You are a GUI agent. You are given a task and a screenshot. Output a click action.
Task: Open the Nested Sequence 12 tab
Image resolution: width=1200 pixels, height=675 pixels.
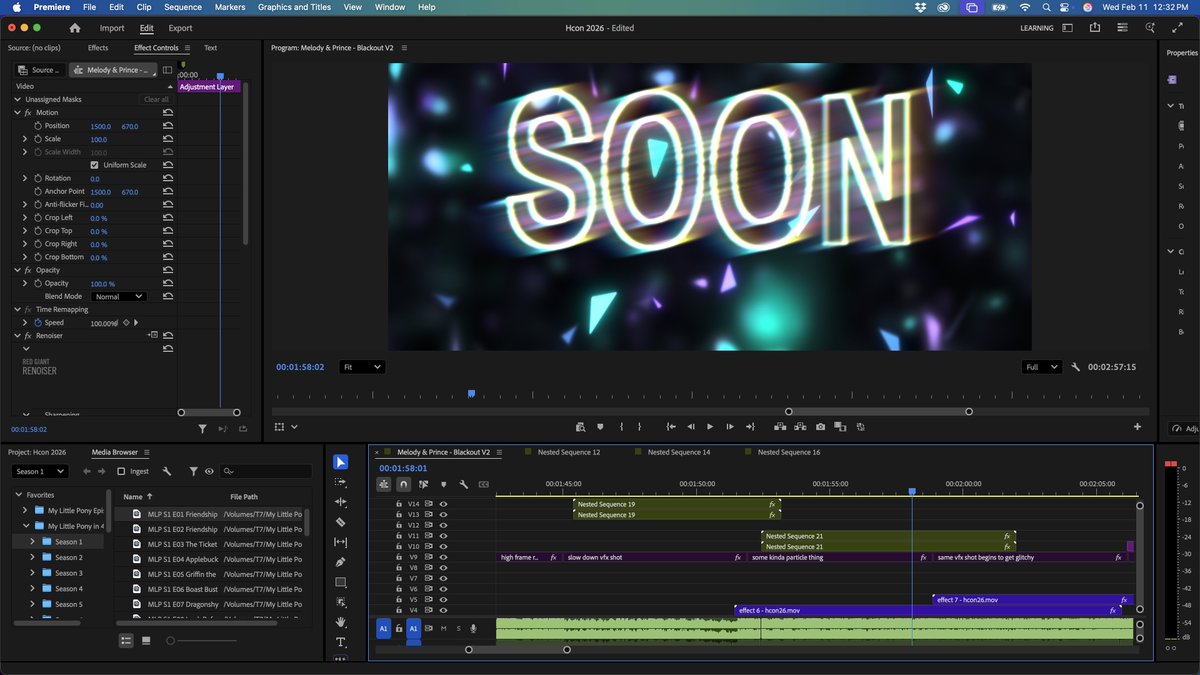(x=568, y=452)
